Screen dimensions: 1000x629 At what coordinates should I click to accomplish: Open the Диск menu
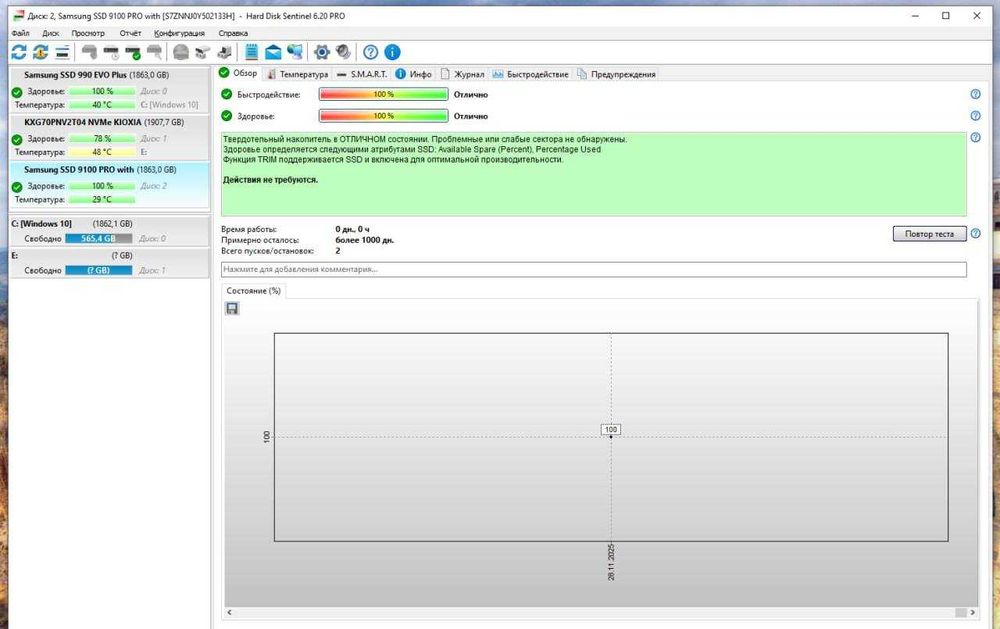click(50, 33)
